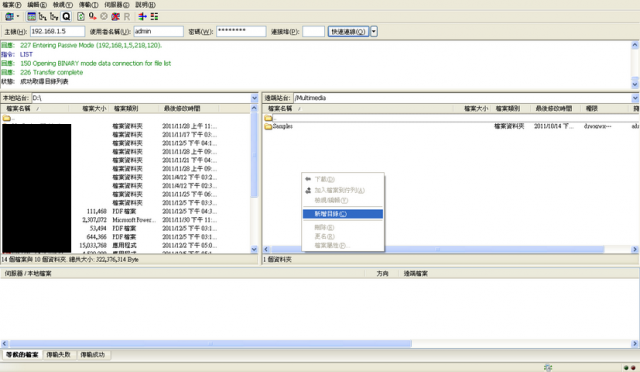This screenshot has height=372, width=640.
Task: Disconnect from the server via toolbar icon
Action: coord(116,17)
